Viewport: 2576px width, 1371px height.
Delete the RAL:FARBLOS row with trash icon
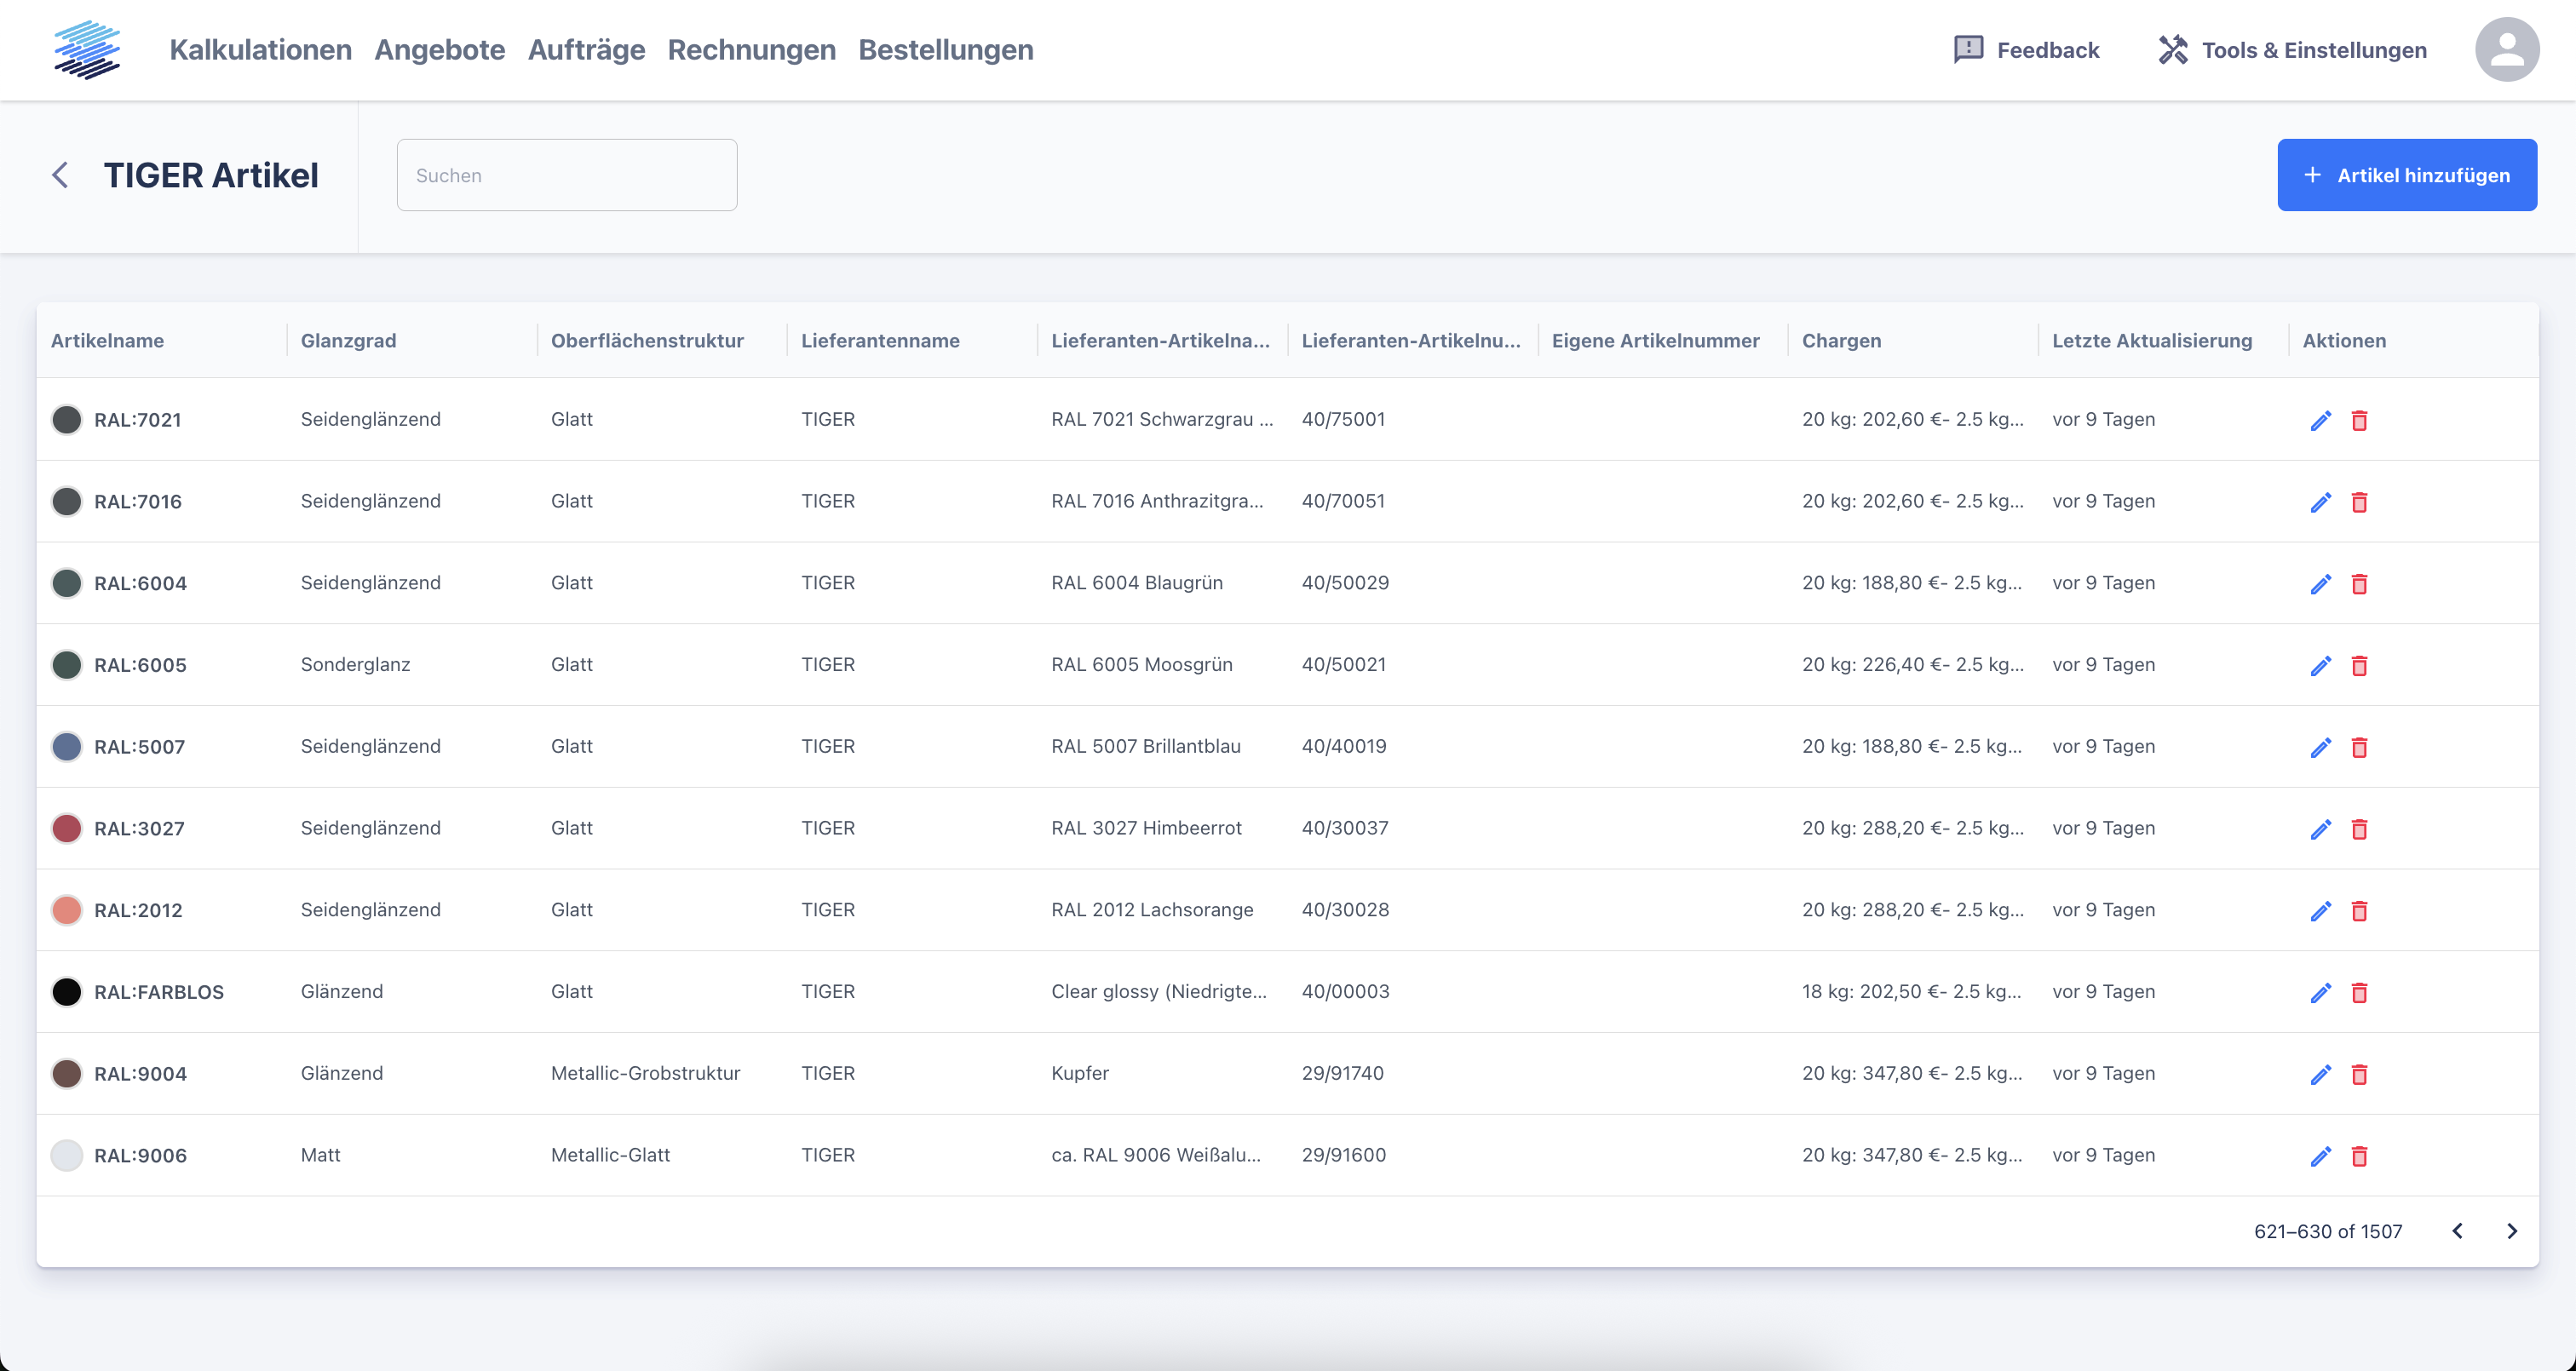[2359, 992]
